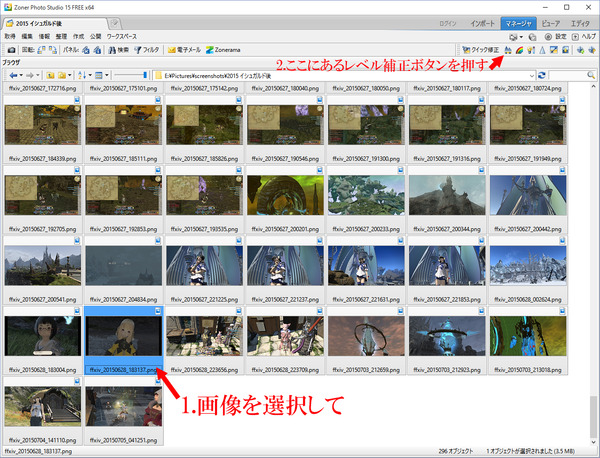Click the blue back navigation arrow
Image resolution: width=600 pixels, height=458 pixels.
click(13, 75)
